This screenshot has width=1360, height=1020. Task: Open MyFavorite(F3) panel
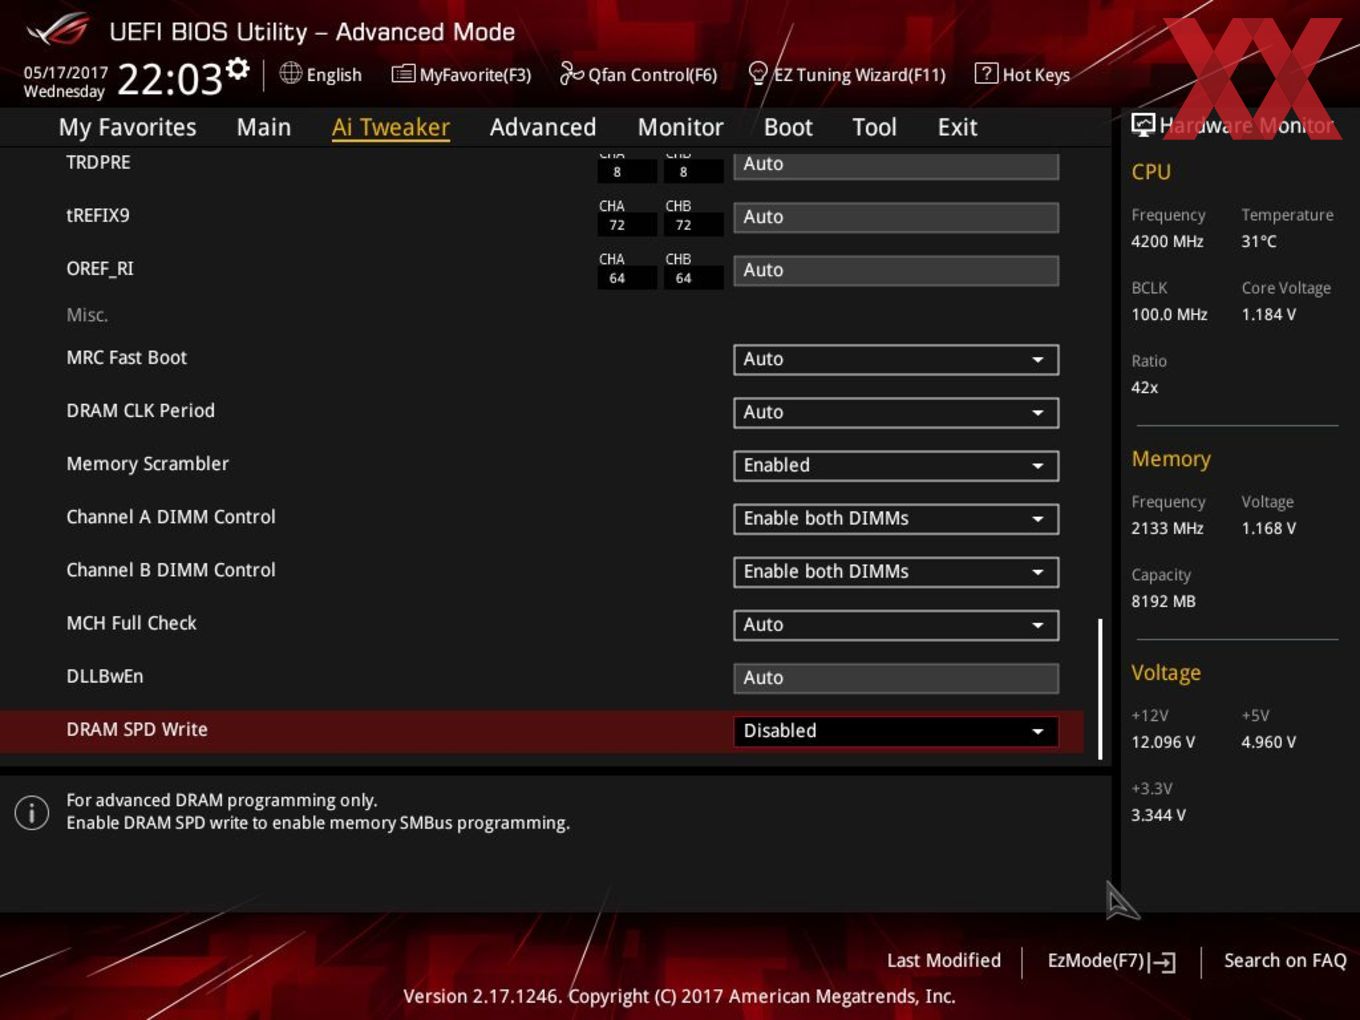(475, 75)
